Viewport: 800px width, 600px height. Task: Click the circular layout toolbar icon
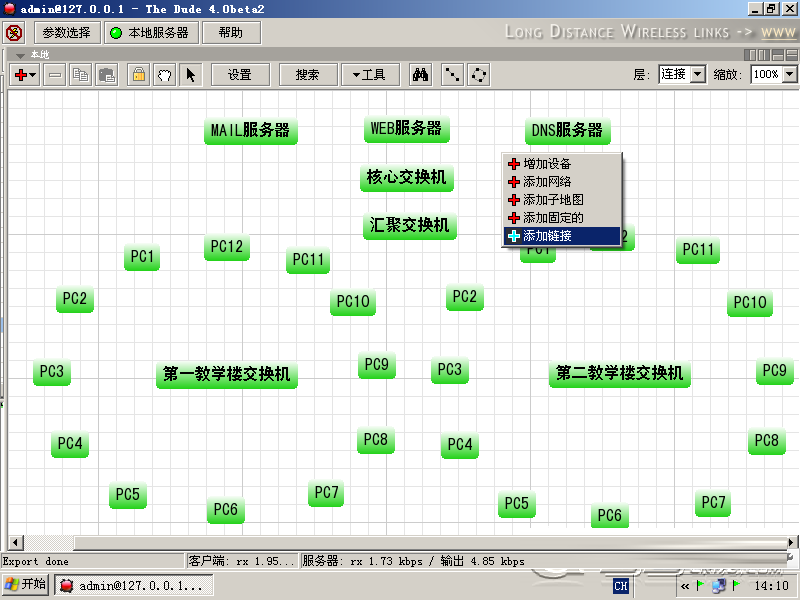click(479, 75)
